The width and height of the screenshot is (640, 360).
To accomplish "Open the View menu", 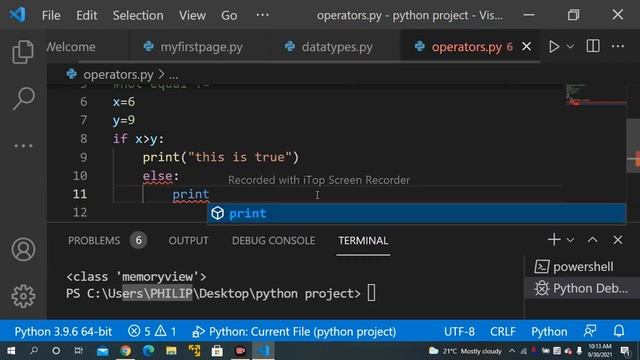I will tap(192, 16).
